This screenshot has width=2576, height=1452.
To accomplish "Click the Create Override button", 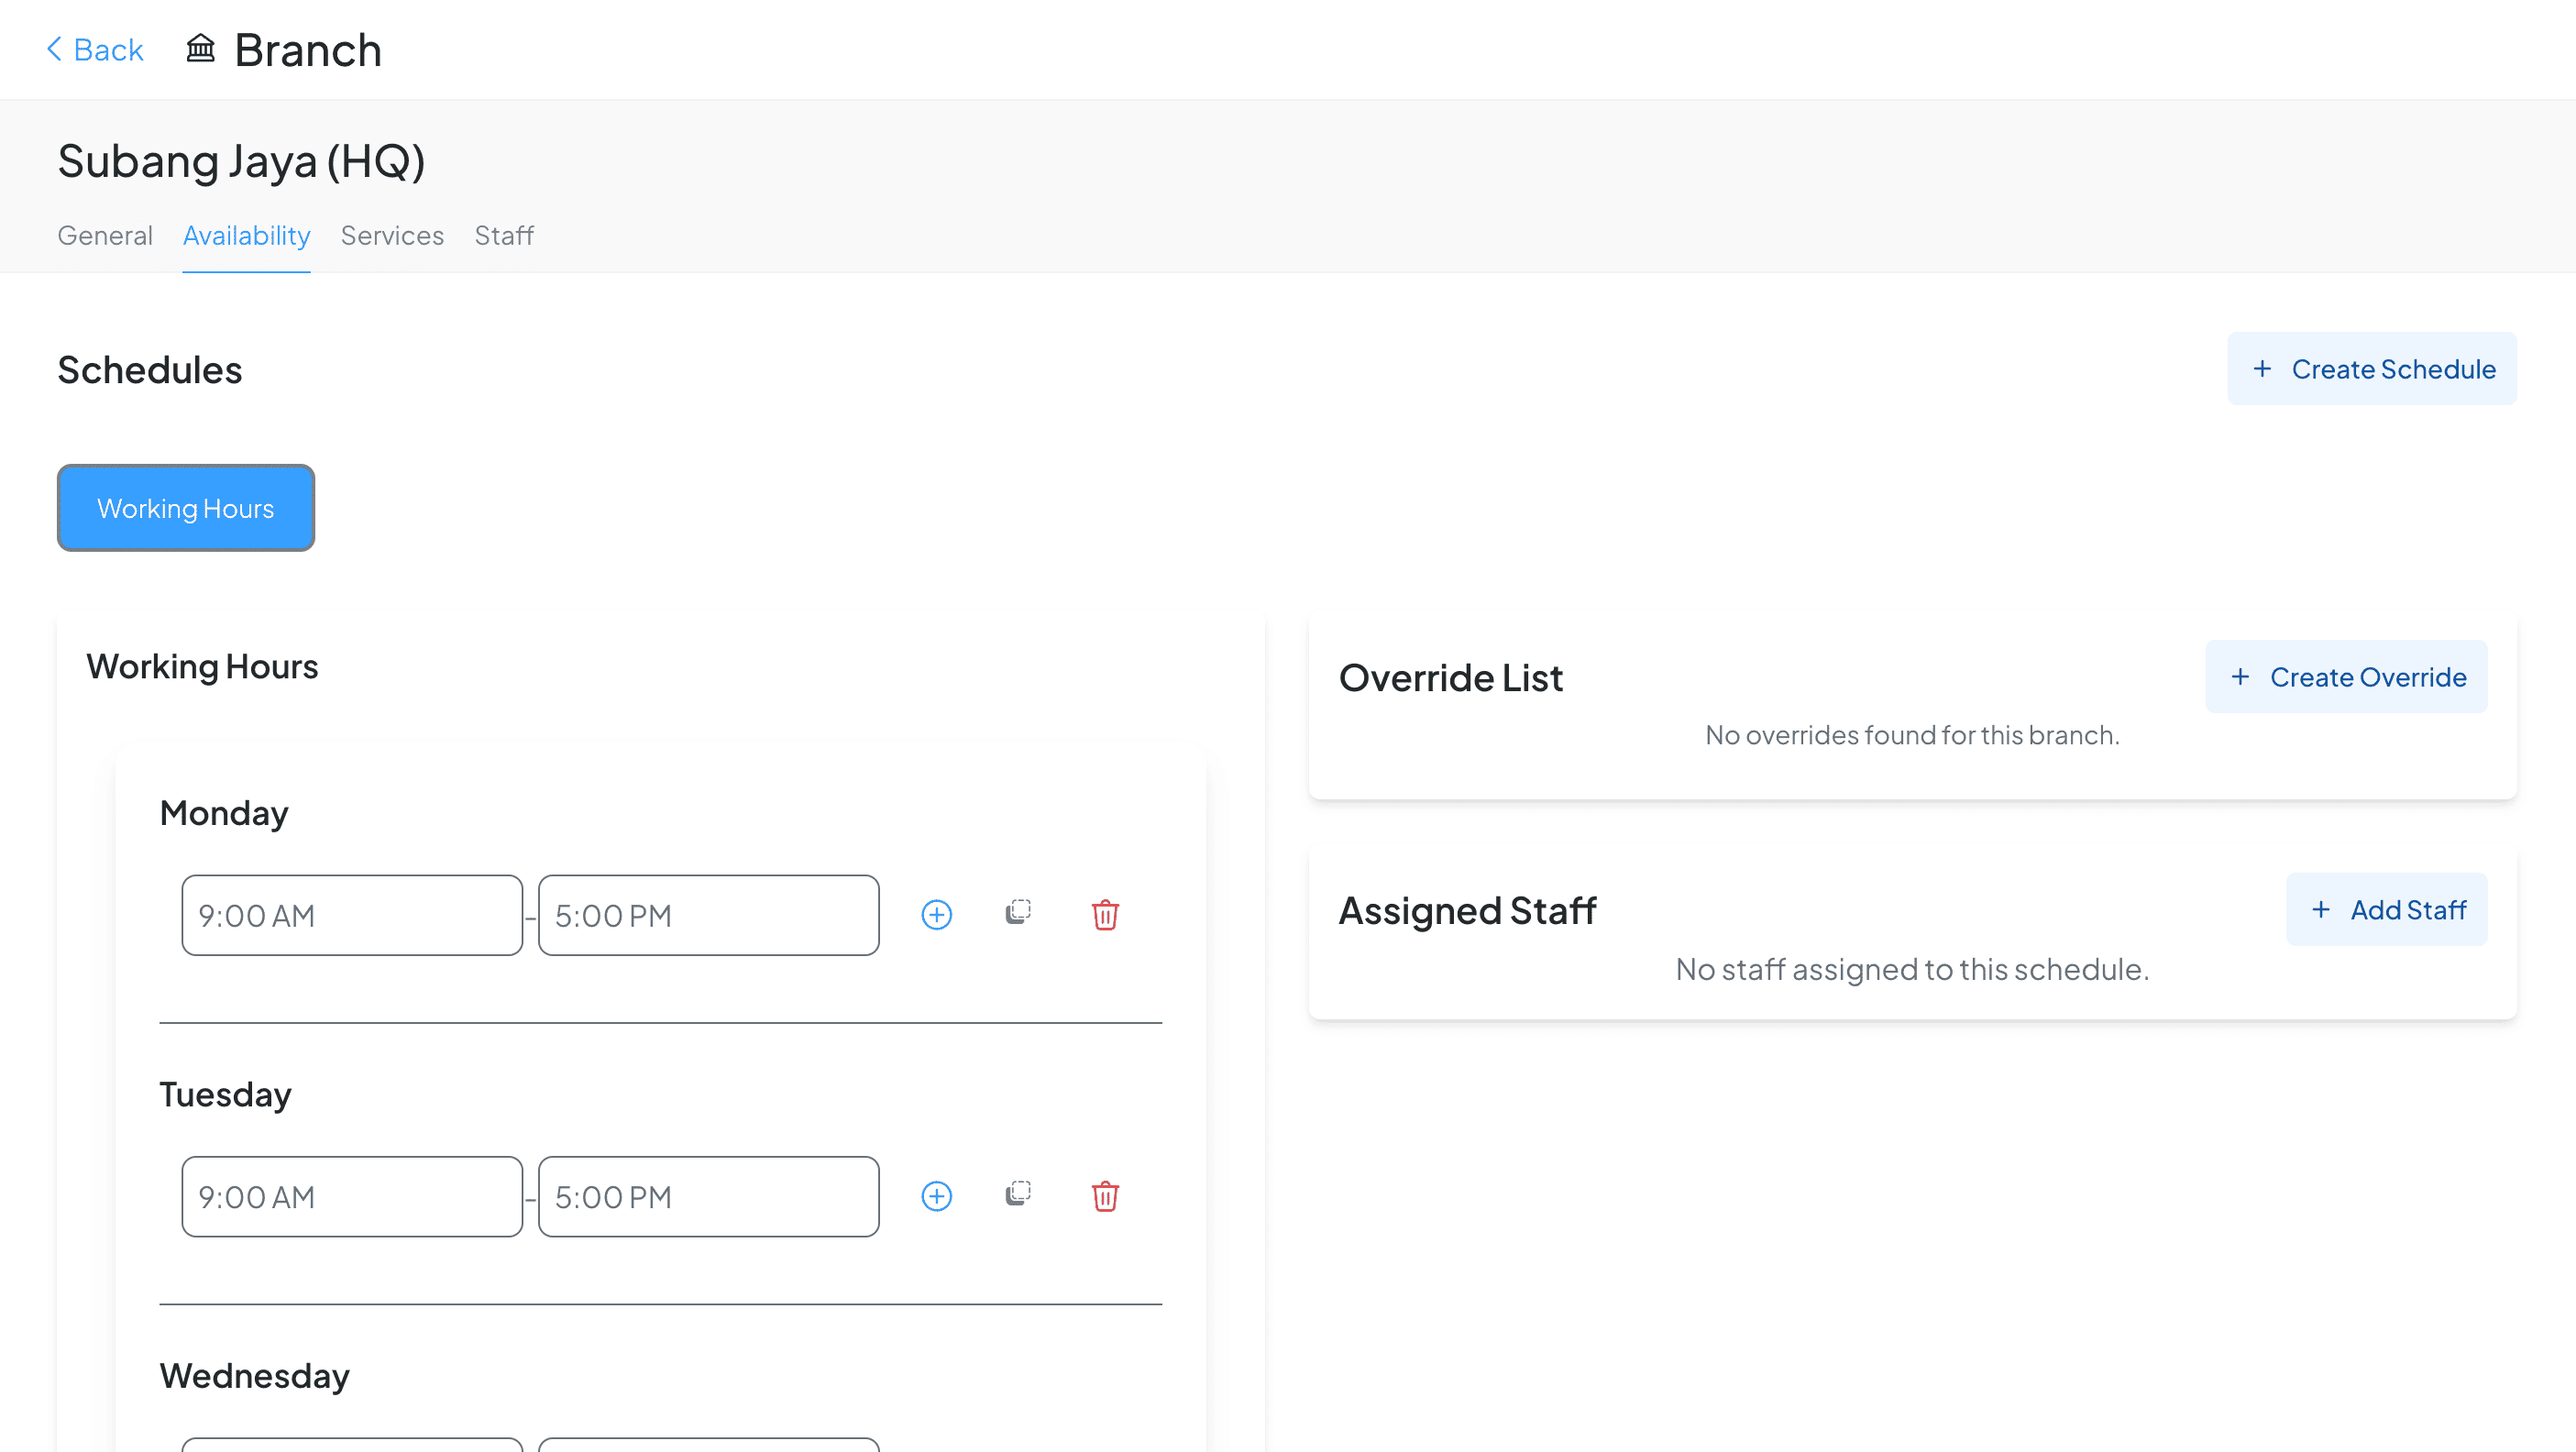I will [2346, 677].
